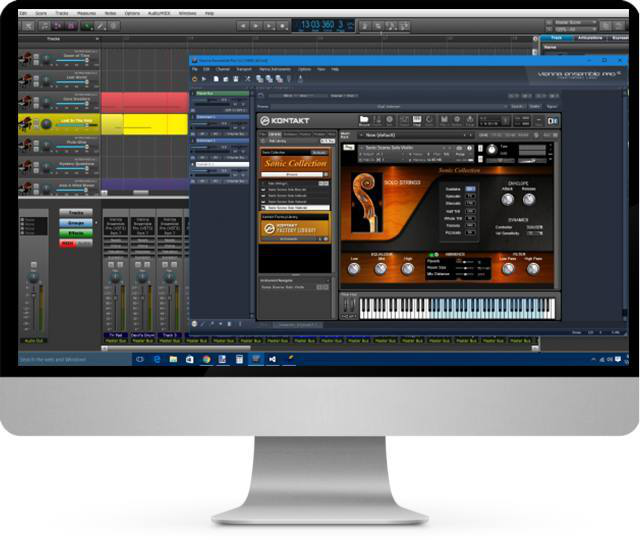Screen dimensions: 640x540
Task: Open Chrome from the Windows taskbar
Action: click(207, 359)
